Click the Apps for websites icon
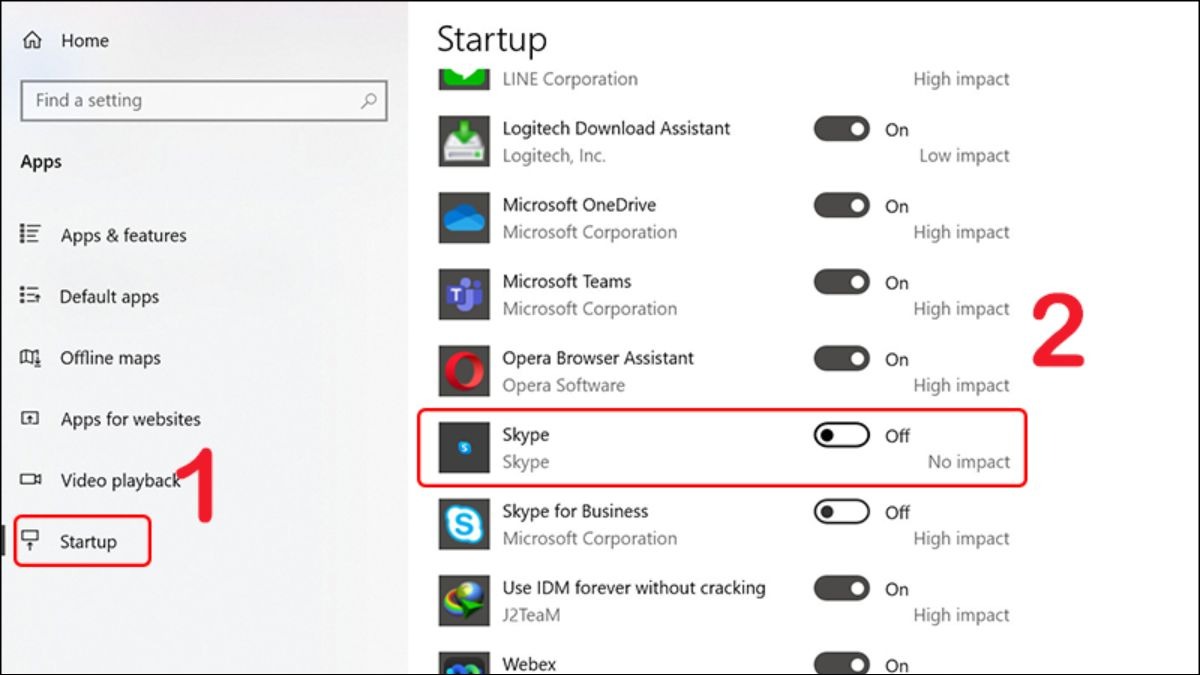 tap(30, 419)
